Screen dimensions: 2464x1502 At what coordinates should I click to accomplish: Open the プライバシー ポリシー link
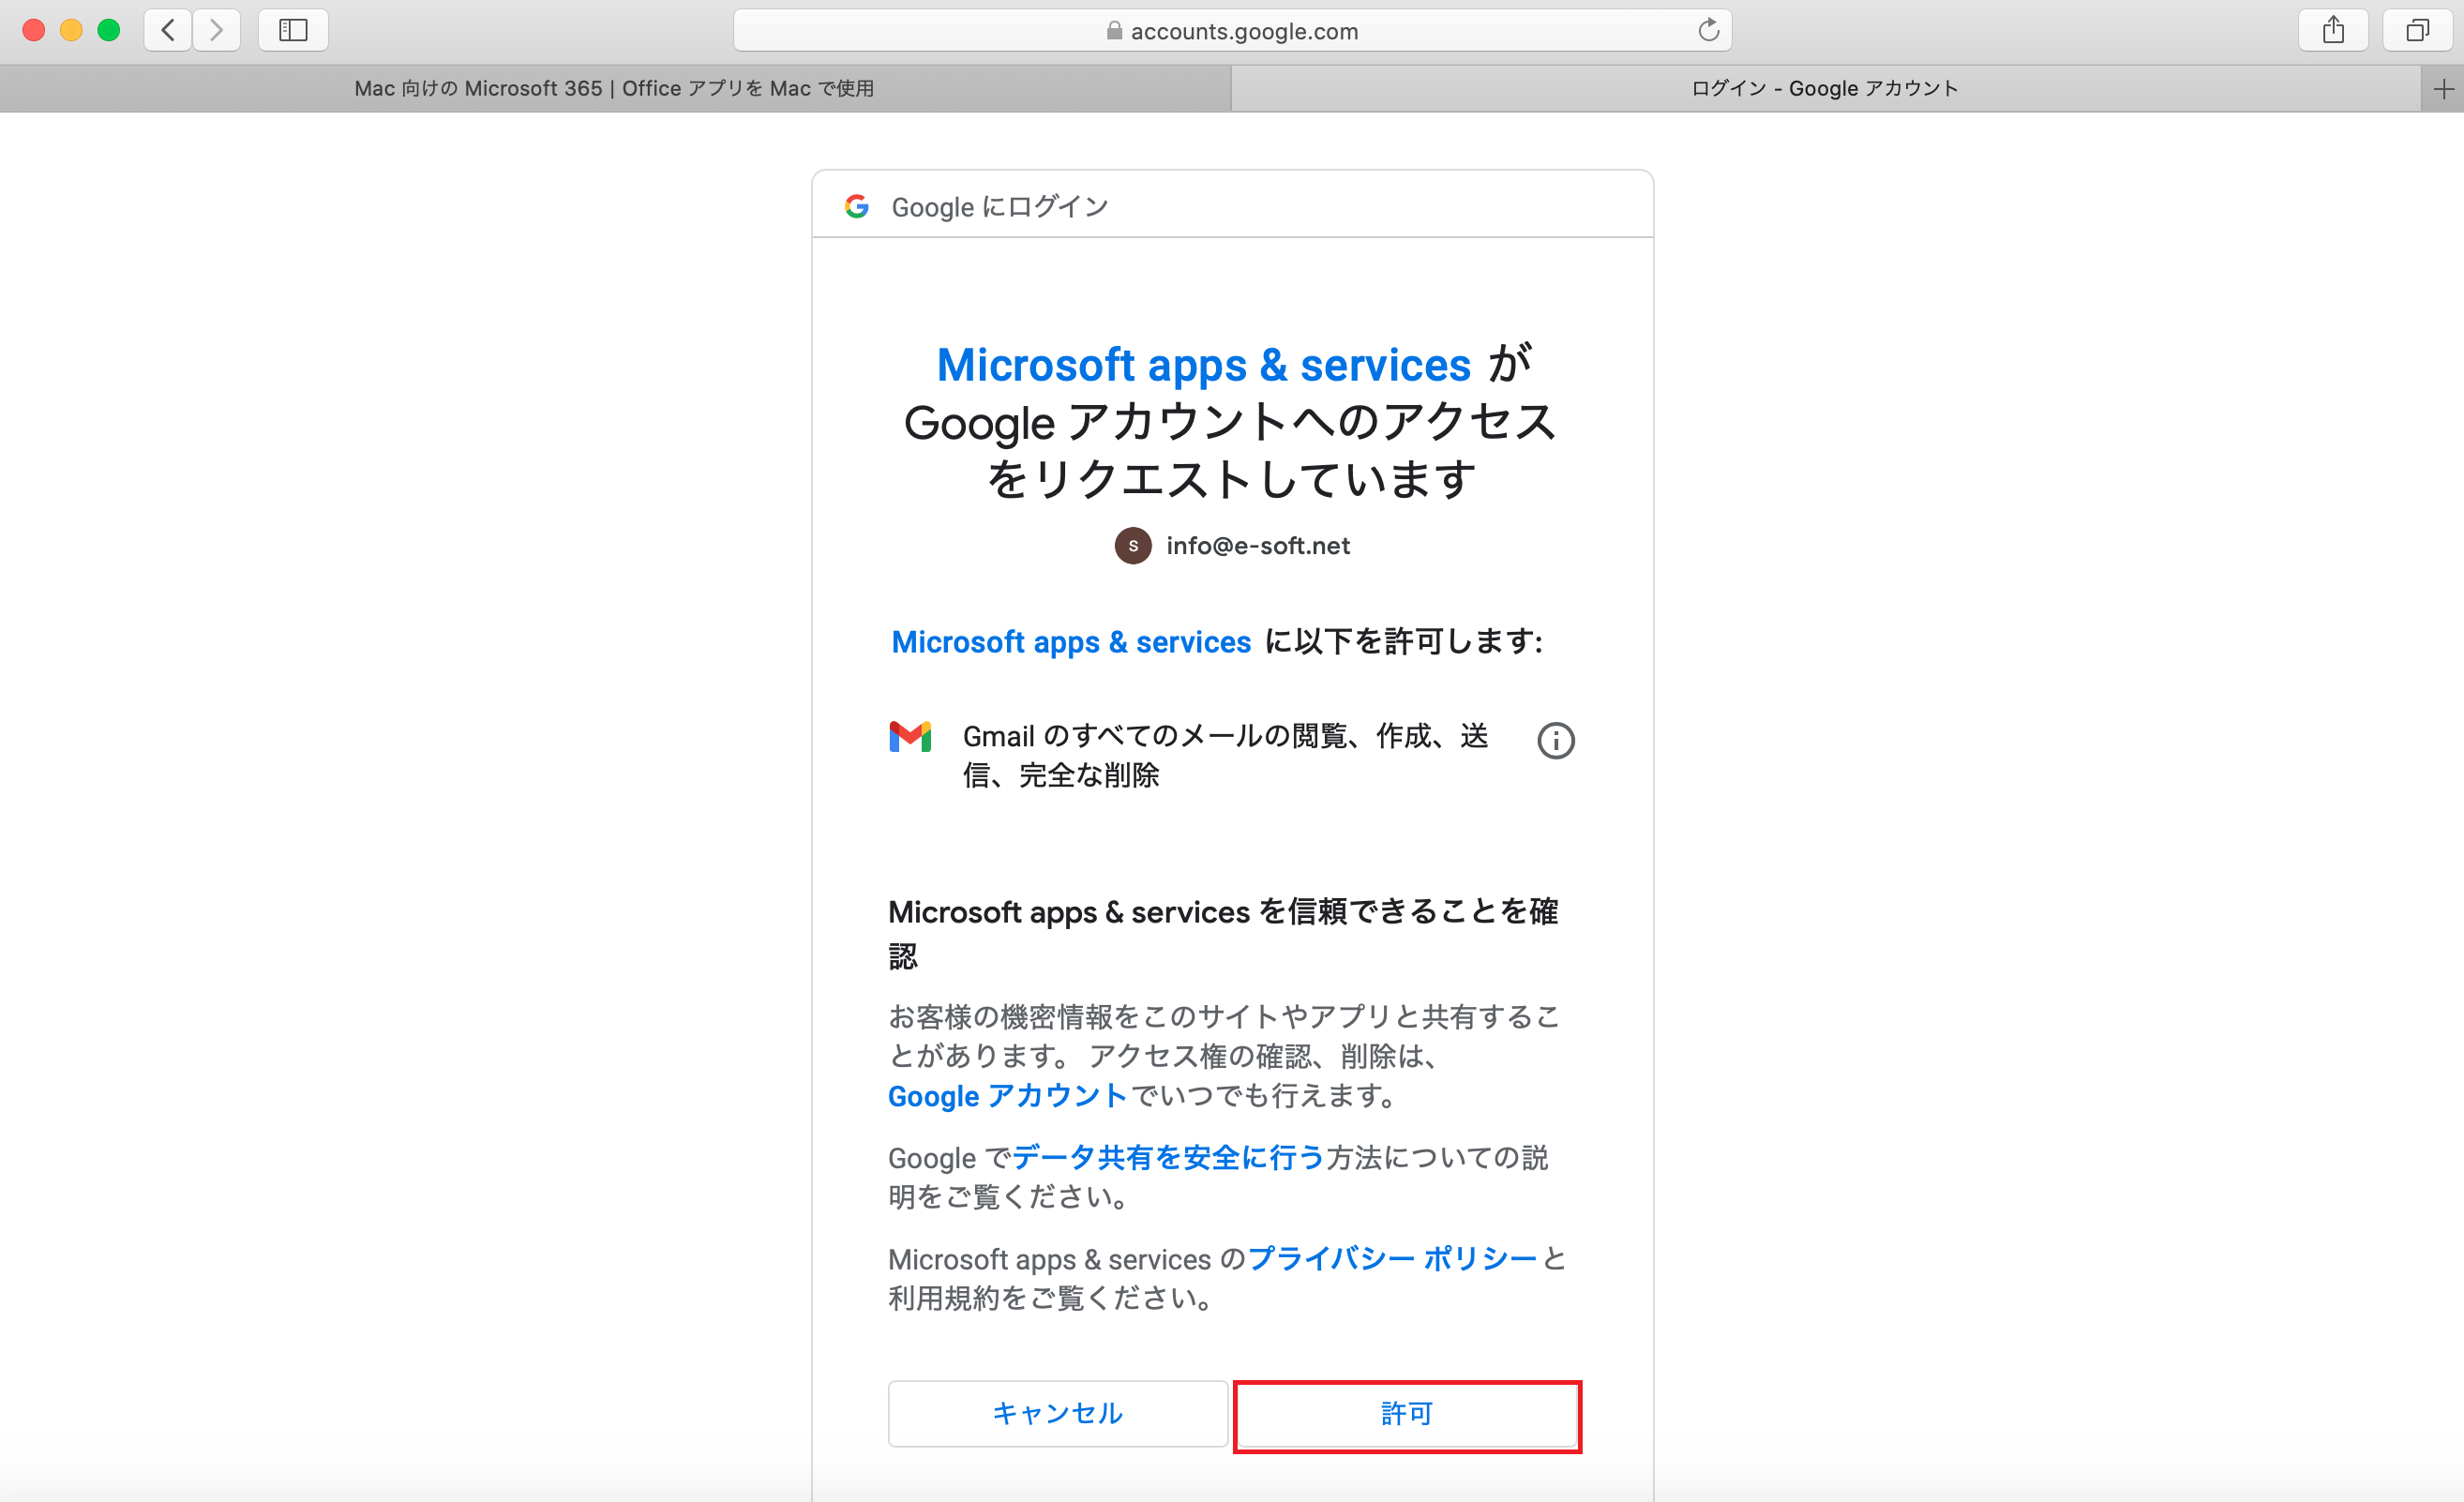pos(1392,1259)
